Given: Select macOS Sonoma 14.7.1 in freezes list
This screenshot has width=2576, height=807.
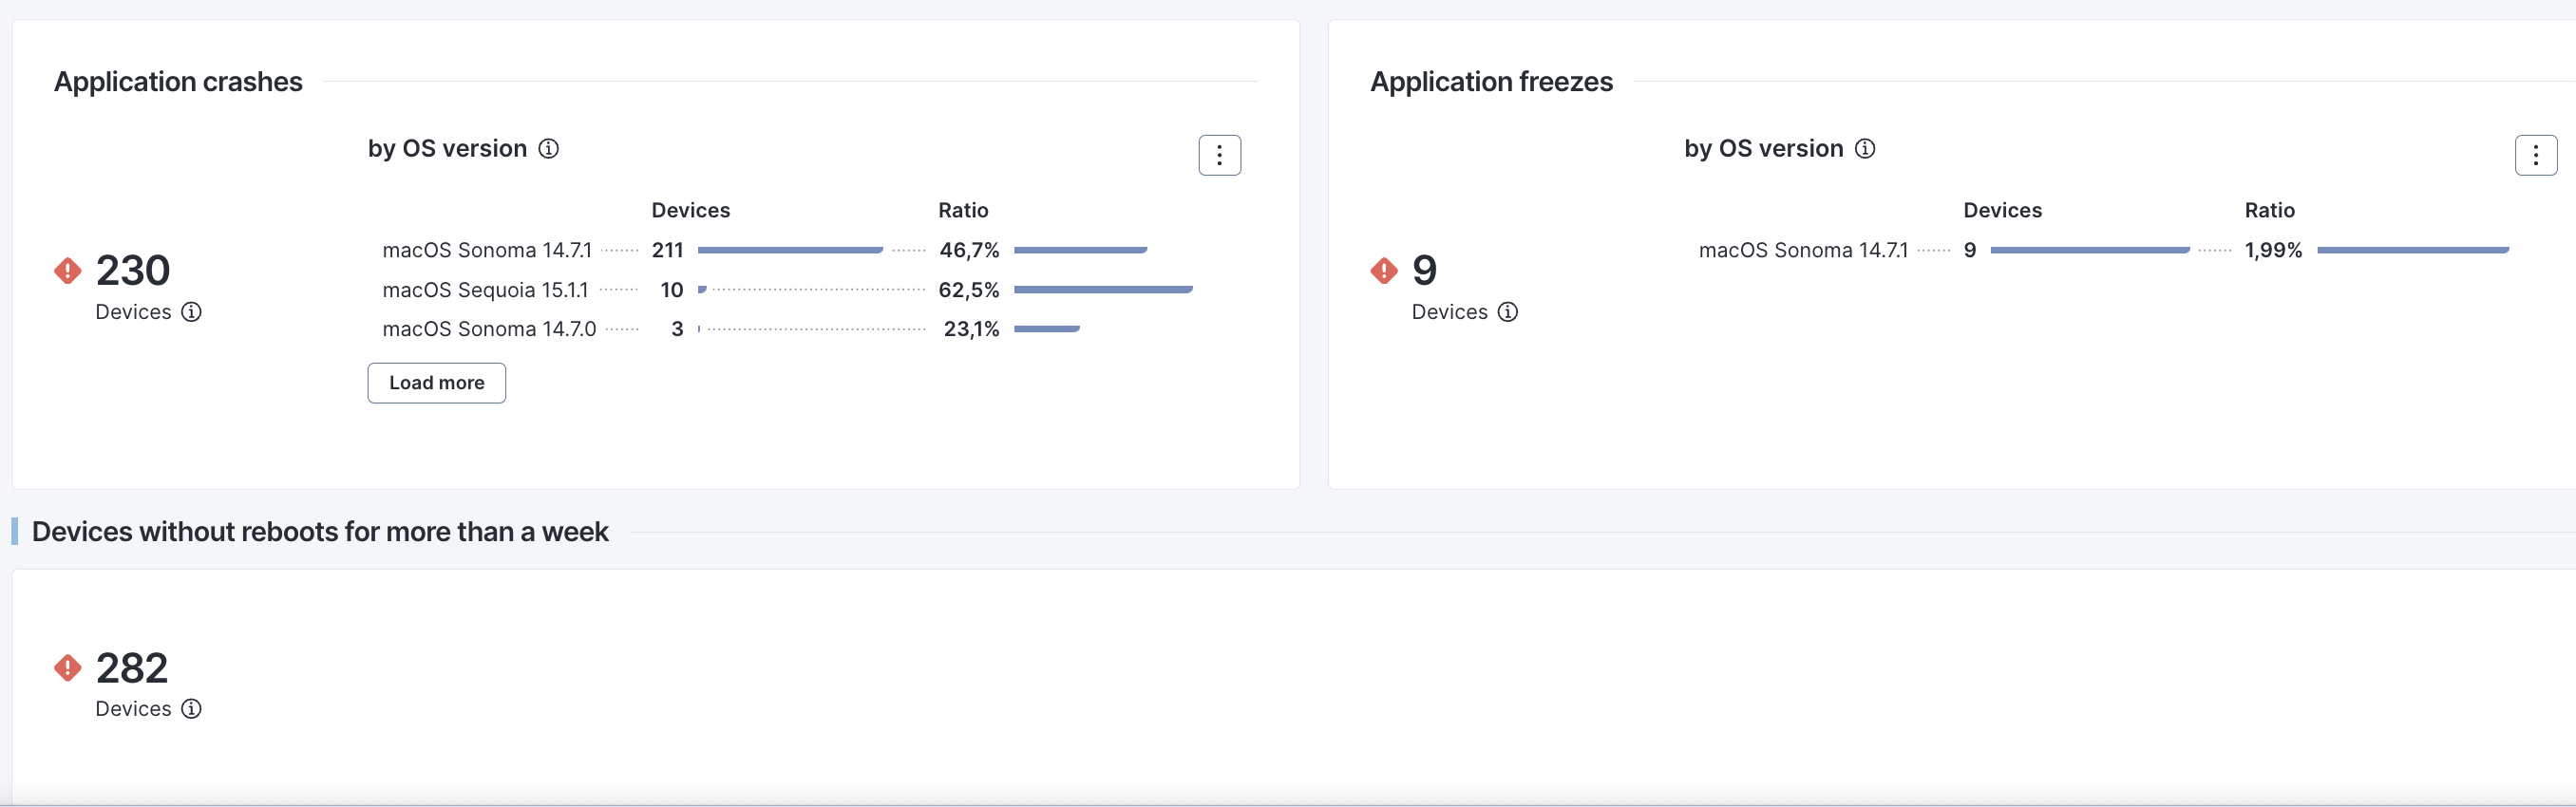Looking at the screenshot, I should [1802, 250].
